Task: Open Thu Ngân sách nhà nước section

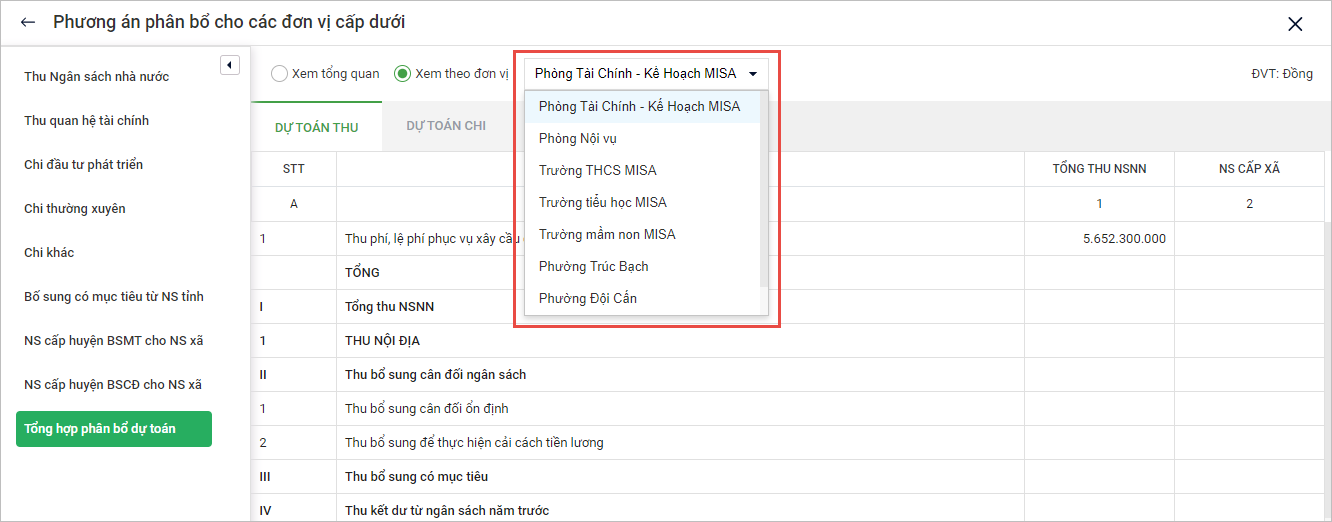Action: click(x=97, y=77)
